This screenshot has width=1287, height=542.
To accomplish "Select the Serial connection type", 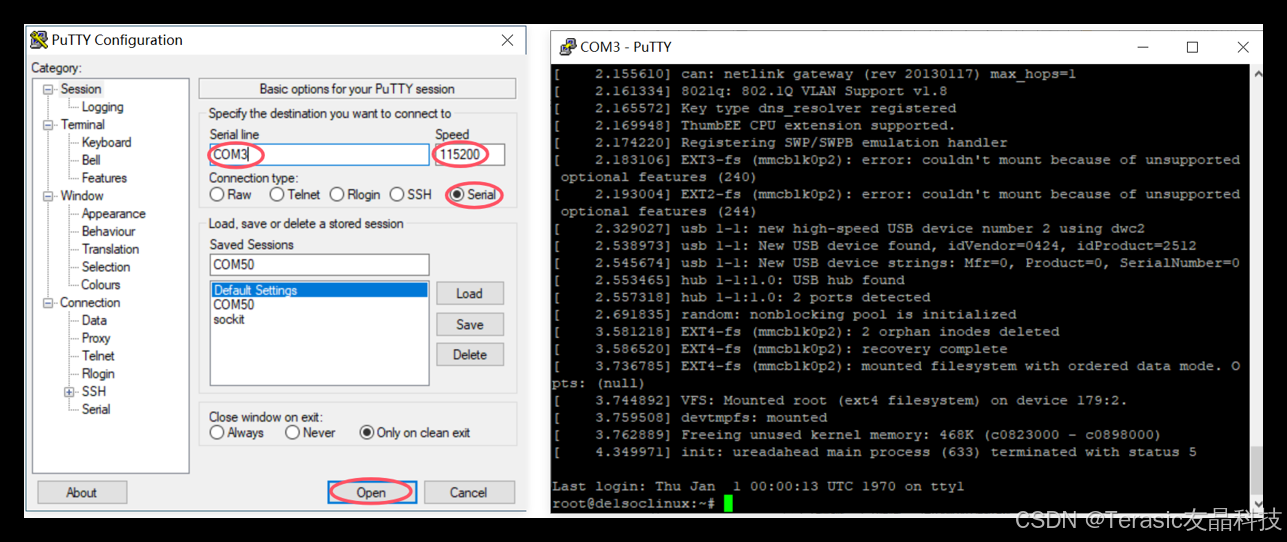I will tap(473, 194).
